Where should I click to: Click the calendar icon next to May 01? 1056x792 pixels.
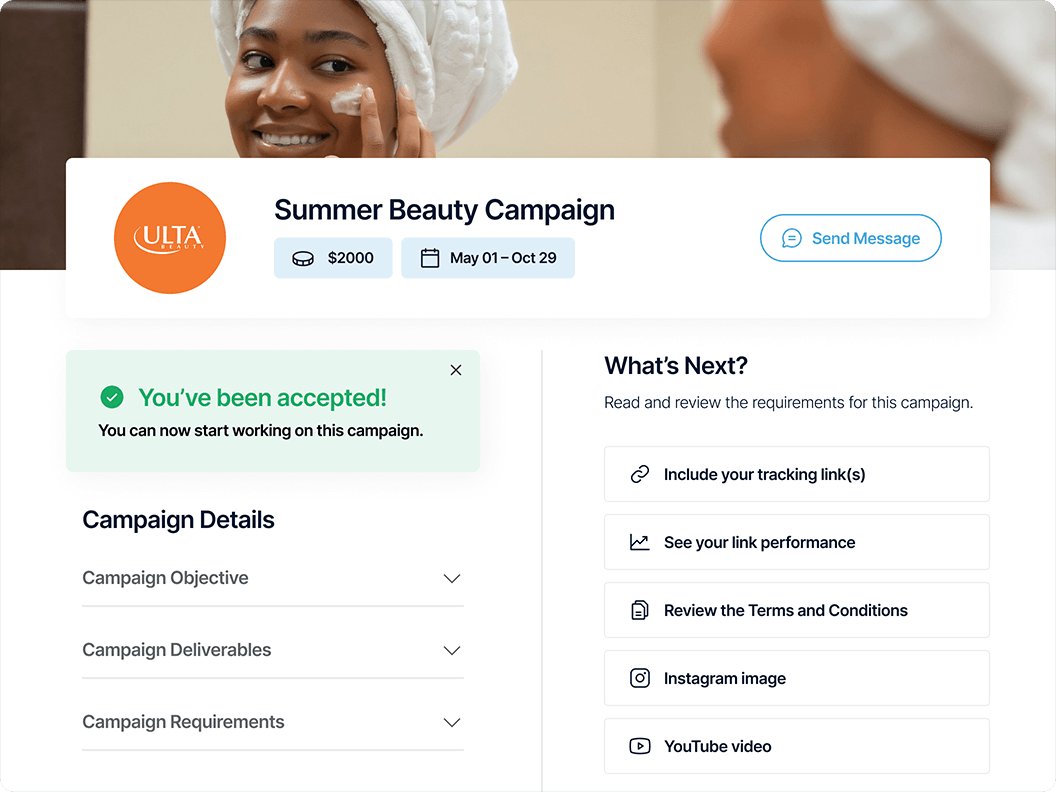coord(430,258)
